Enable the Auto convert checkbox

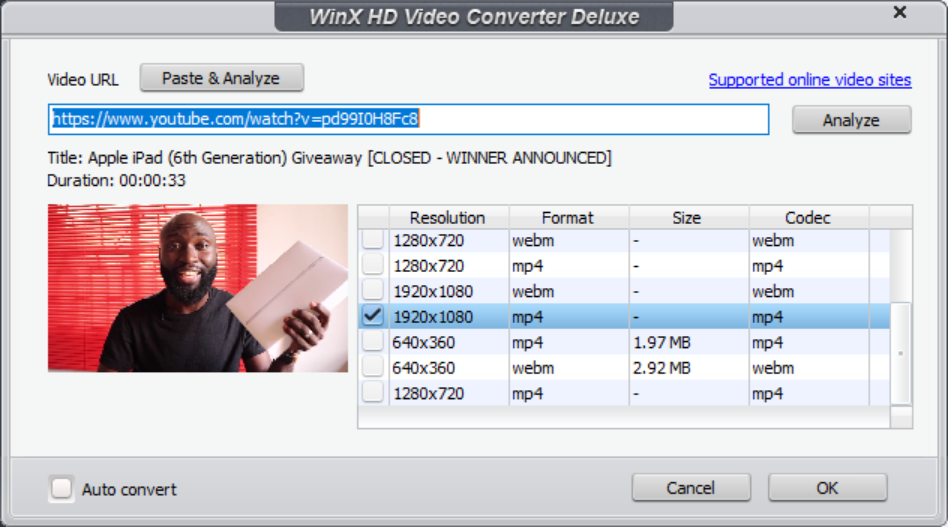pos(61,488)
